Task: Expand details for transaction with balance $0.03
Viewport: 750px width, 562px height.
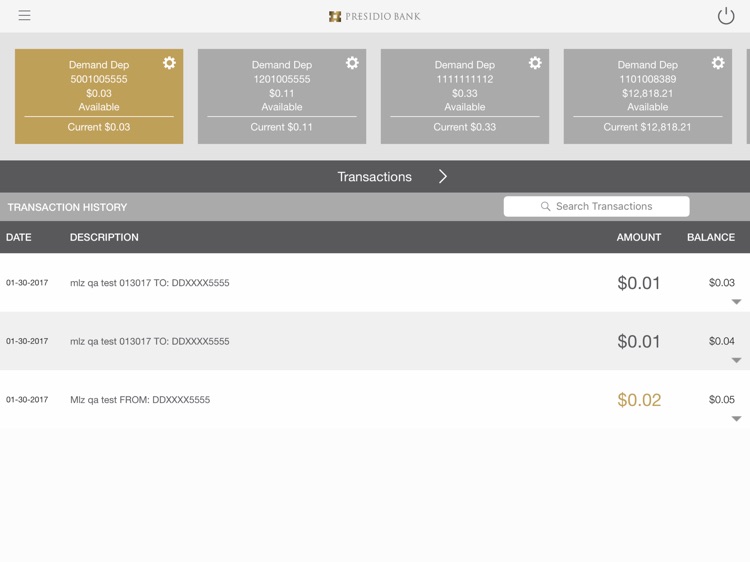Action: 736,302
